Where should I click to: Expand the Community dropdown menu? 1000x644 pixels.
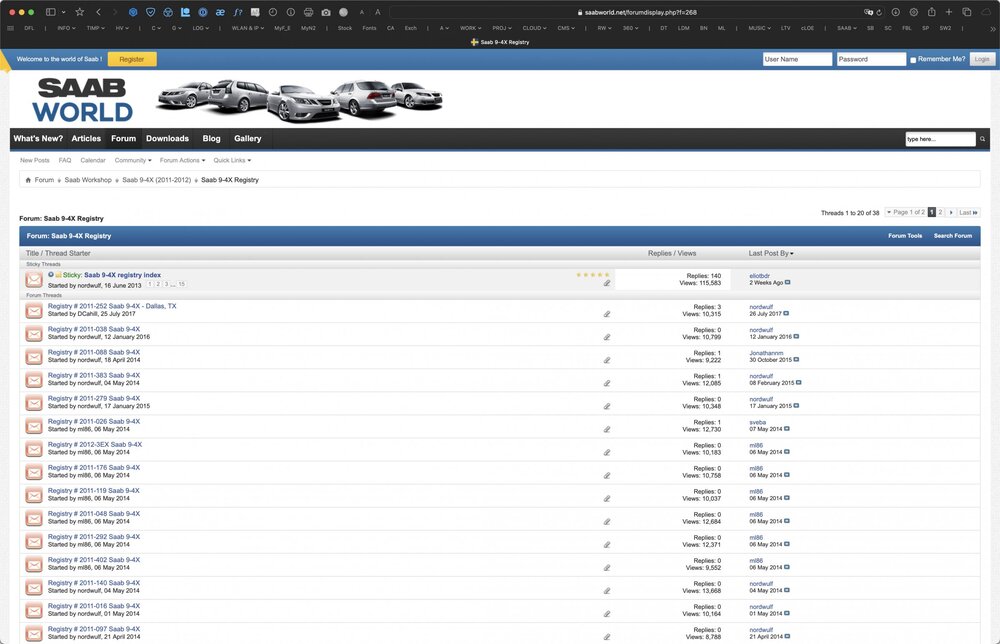pos(133,160)
